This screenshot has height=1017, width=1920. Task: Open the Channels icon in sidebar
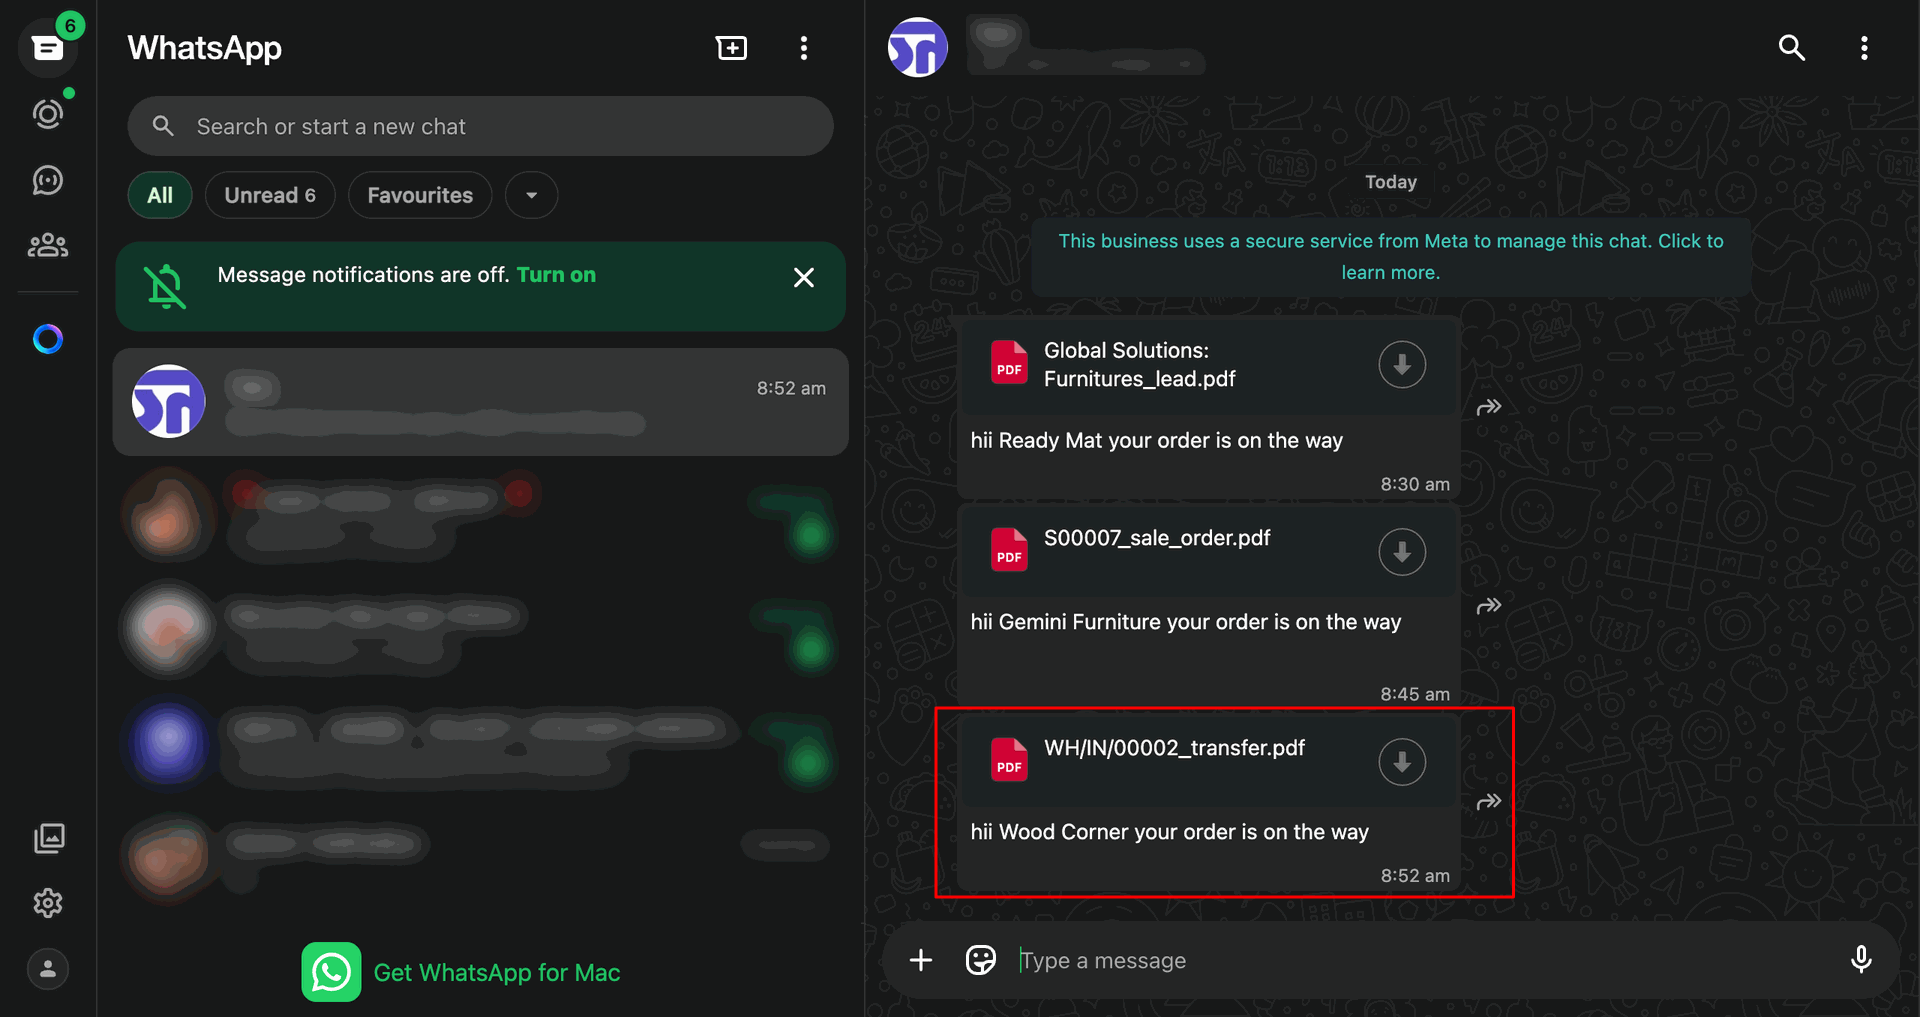coord(48,180)
